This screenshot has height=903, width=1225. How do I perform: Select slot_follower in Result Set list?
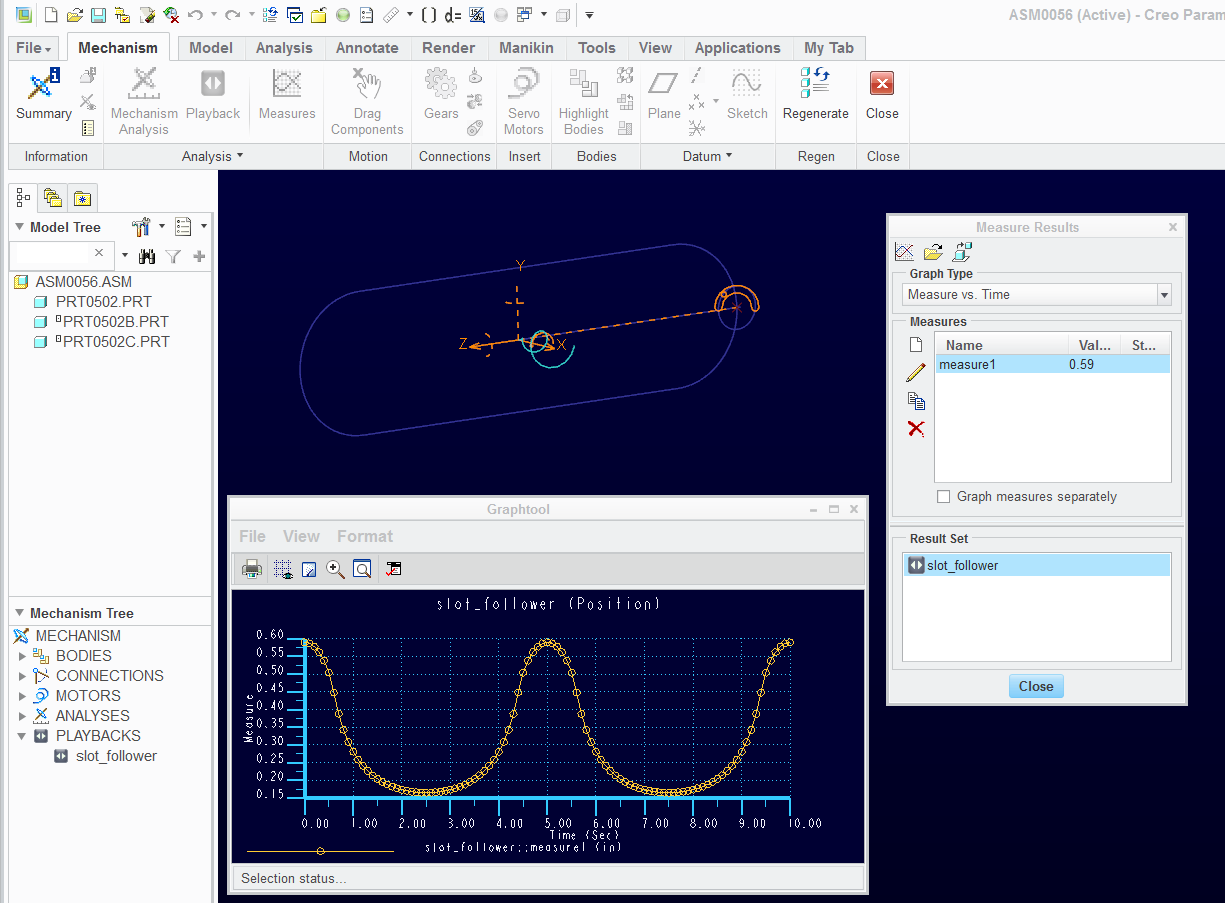(x=1036, y=565)
